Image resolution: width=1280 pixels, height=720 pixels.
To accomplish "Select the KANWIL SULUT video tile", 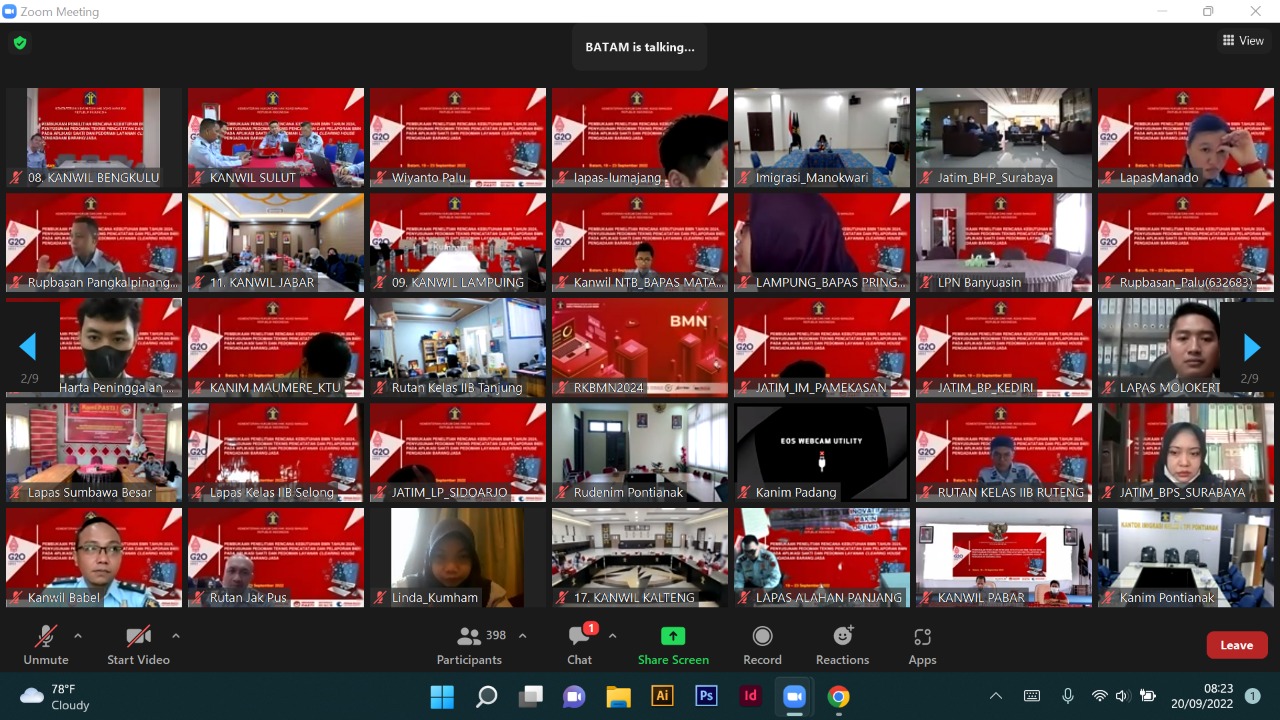I will point(276,137).
